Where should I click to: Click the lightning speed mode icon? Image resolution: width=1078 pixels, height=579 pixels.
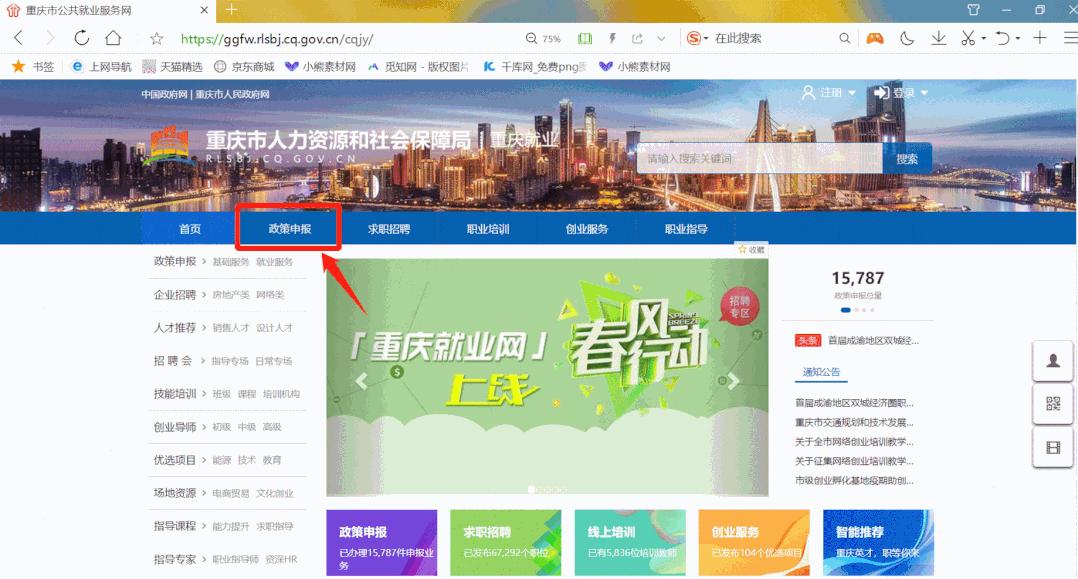[x=612, y=39]
